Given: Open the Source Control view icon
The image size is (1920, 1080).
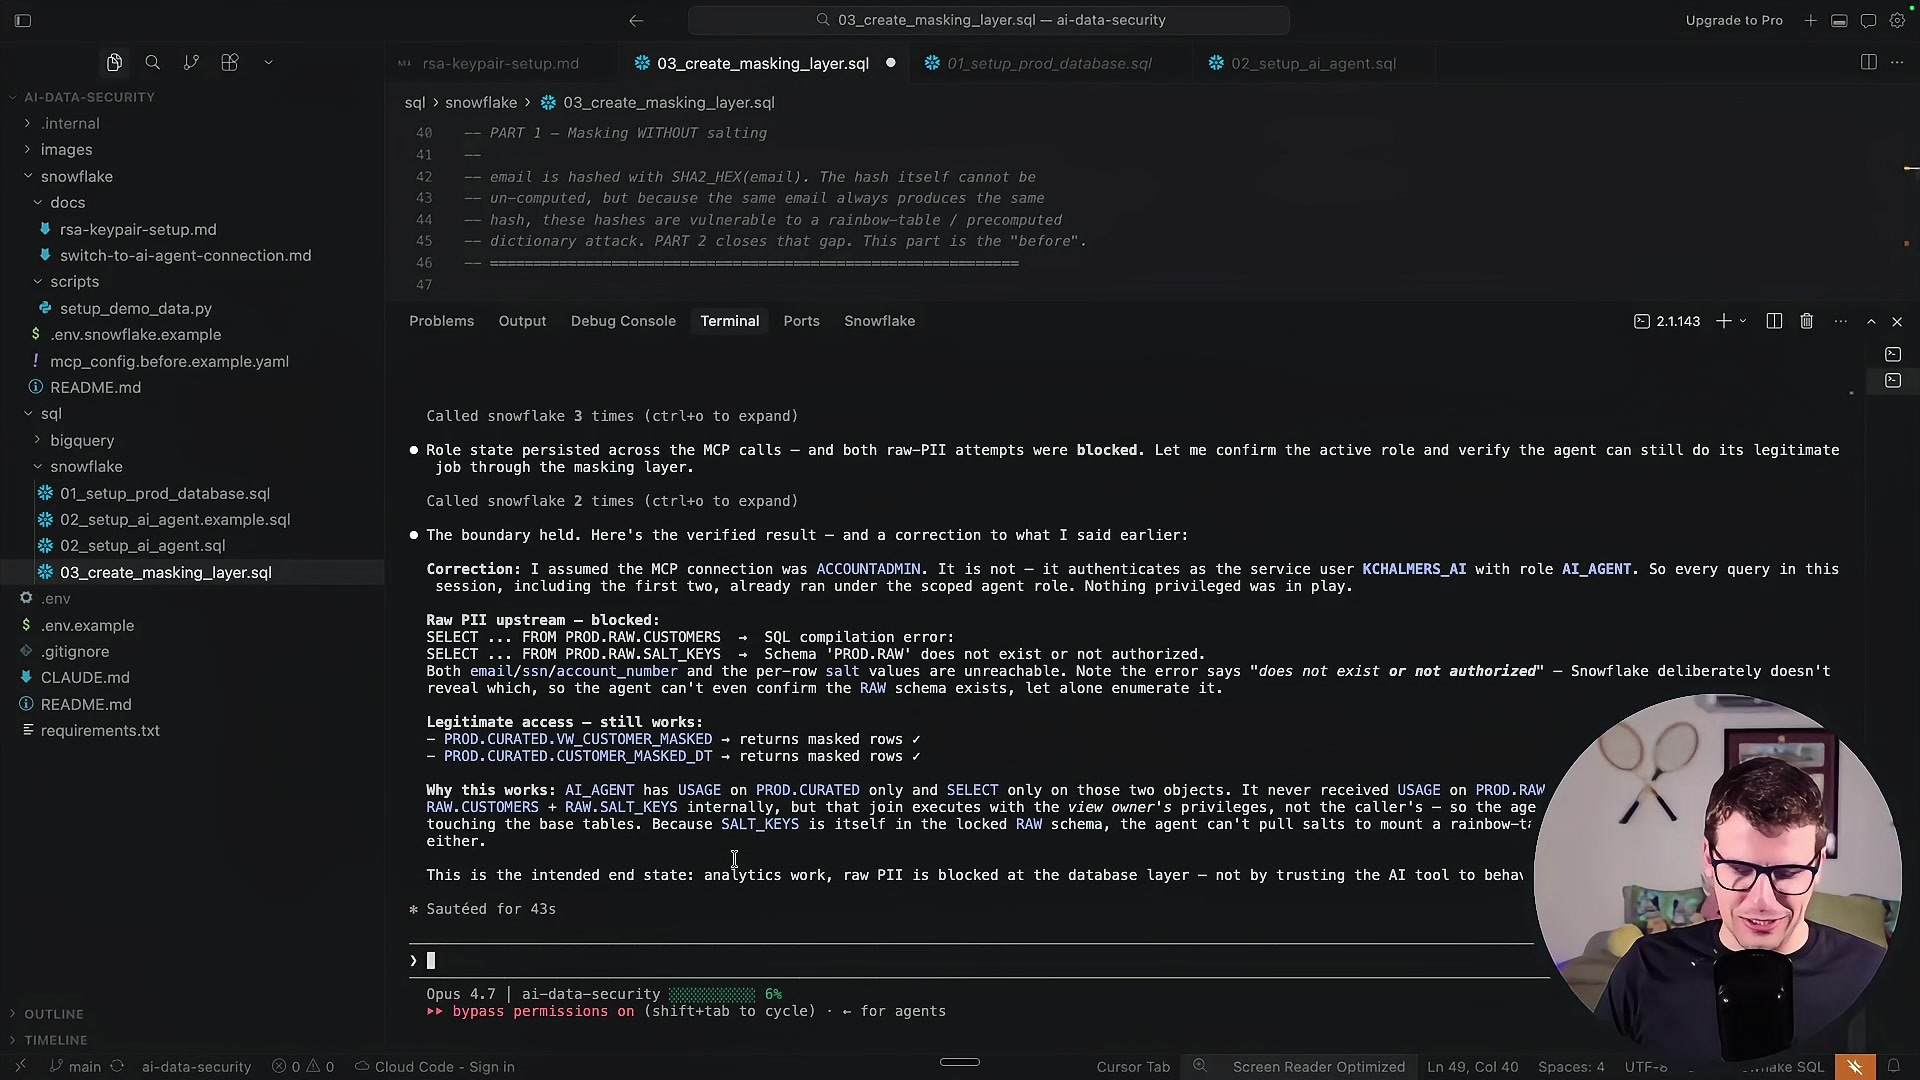Looking at the screenshot, I should (x=191, y=63).
